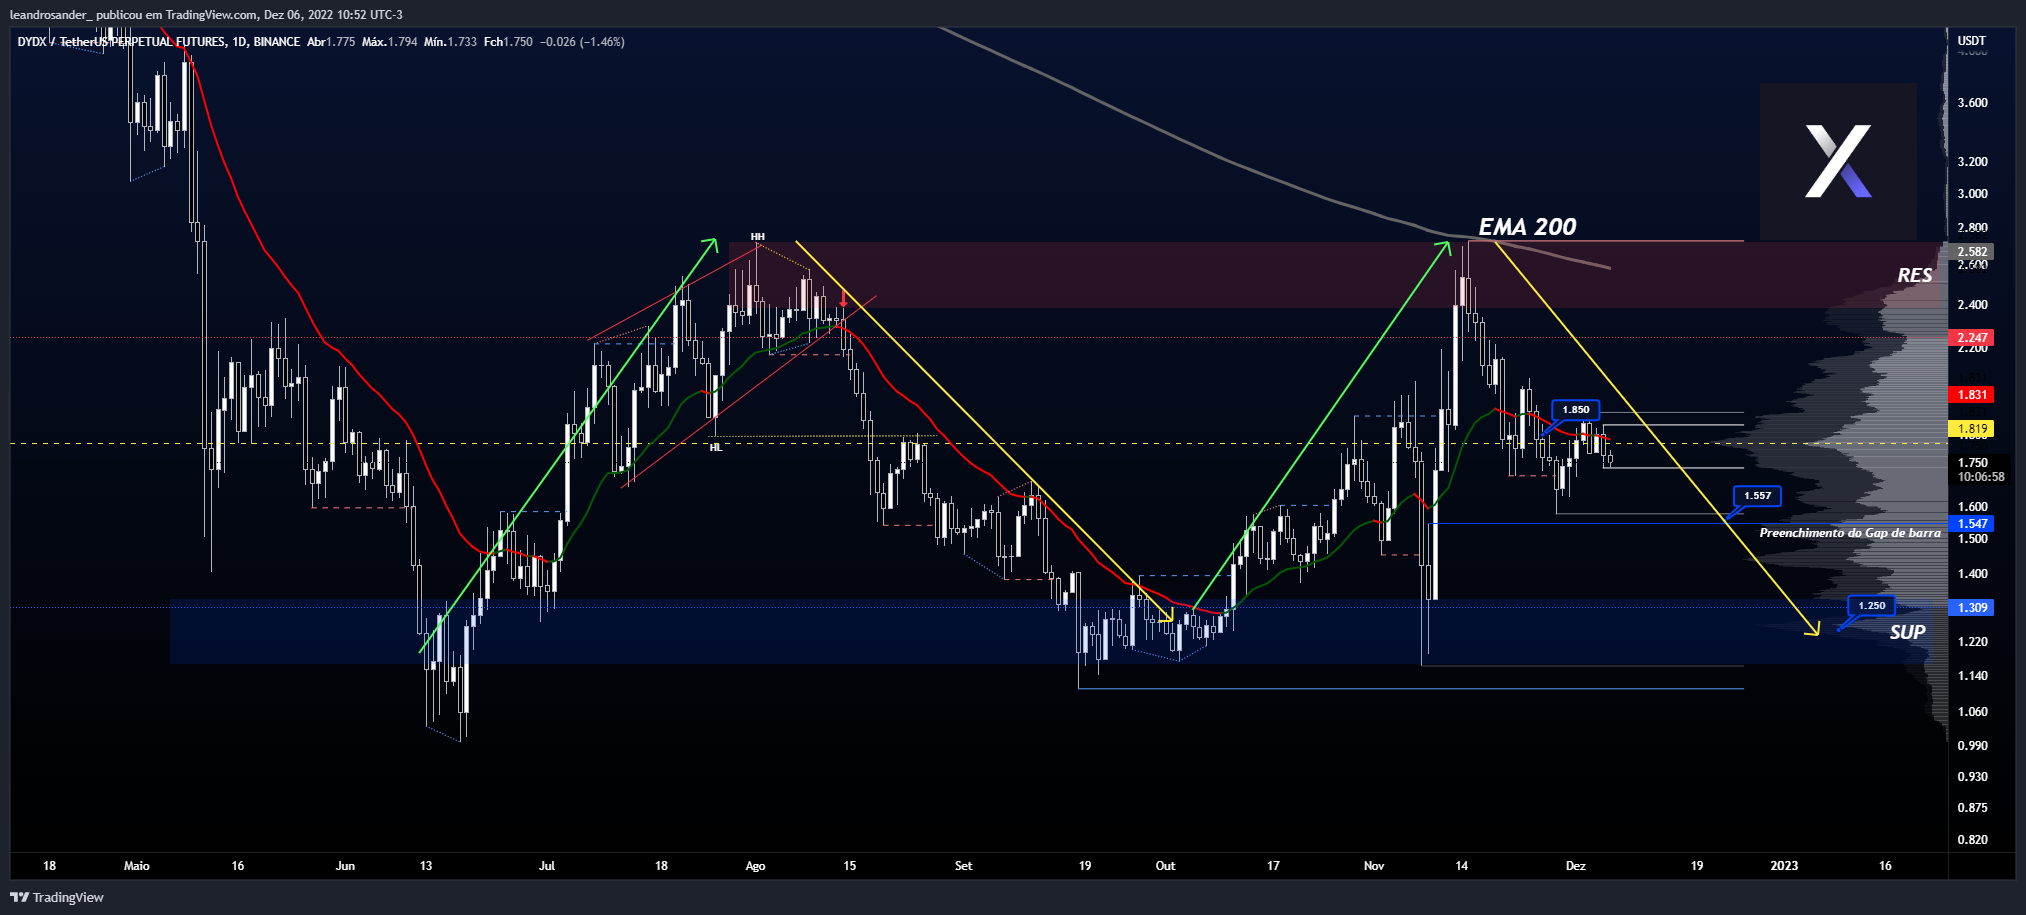Click the Set date label on time axis
The image size is (2026, 915).
click(x=963, y=866)
